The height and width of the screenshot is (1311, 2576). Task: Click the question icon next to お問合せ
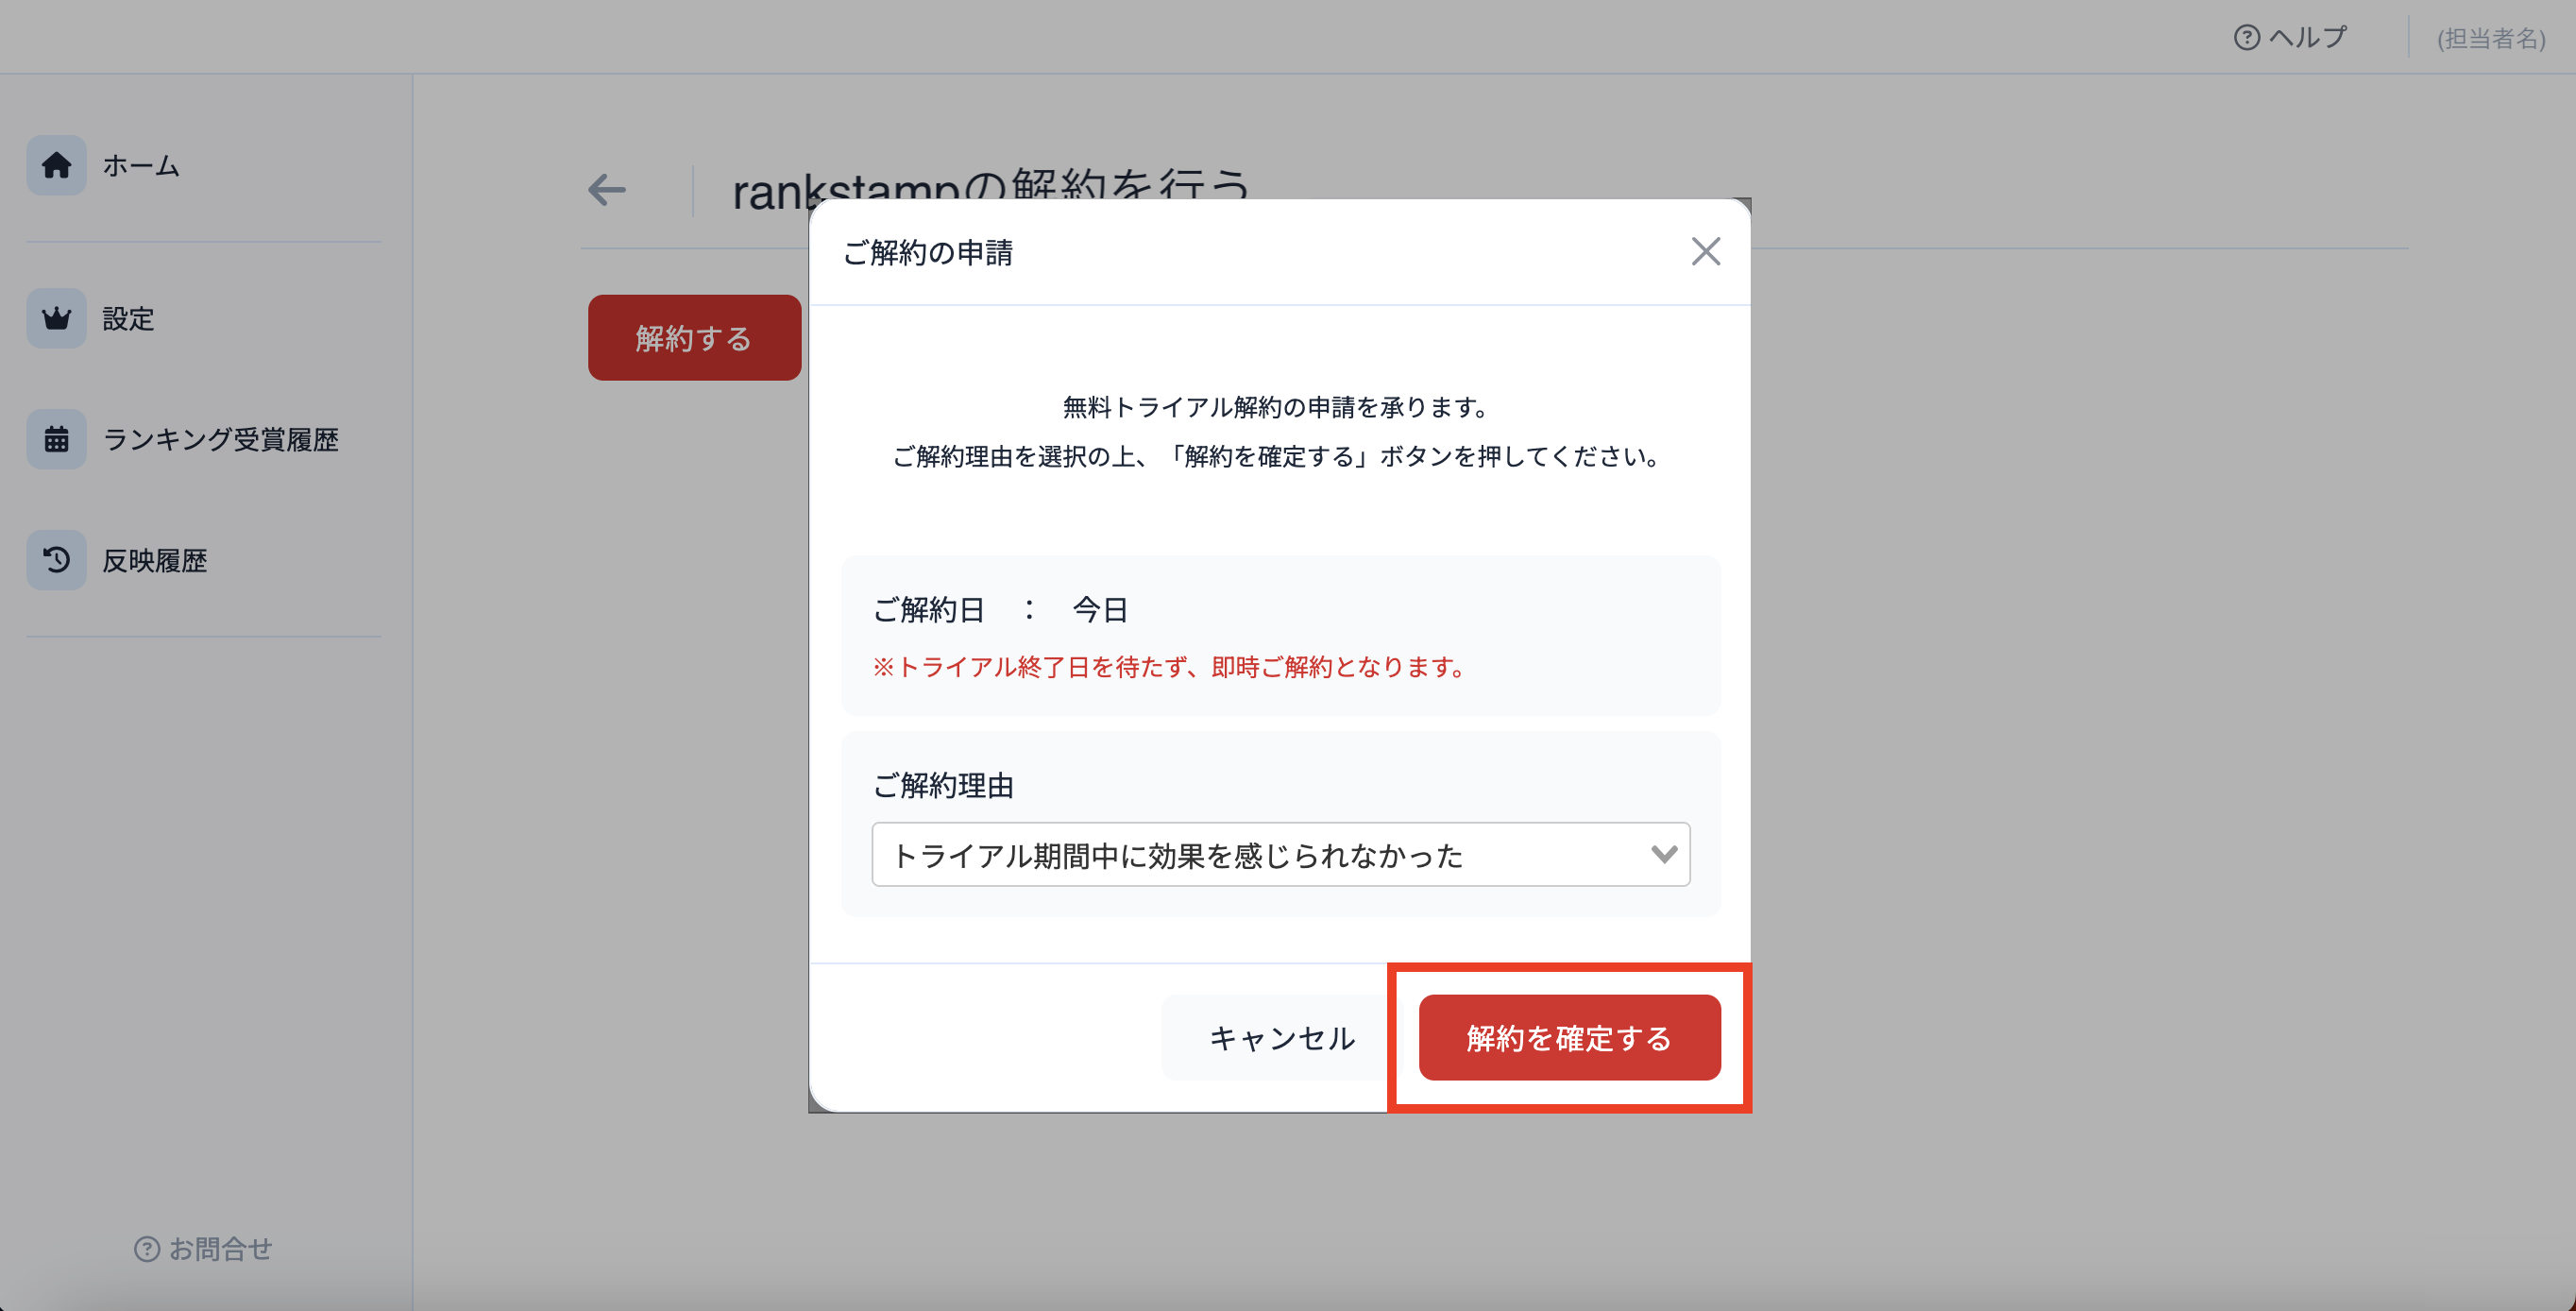tap(147, 1249)
